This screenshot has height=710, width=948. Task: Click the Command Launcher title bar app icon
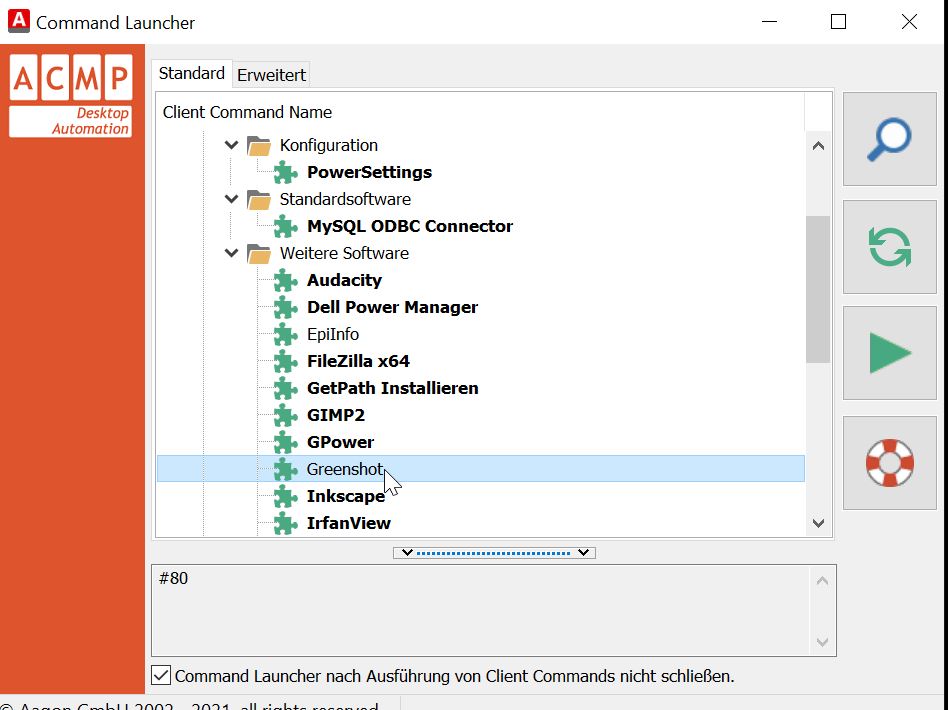(x=19, y=22)
